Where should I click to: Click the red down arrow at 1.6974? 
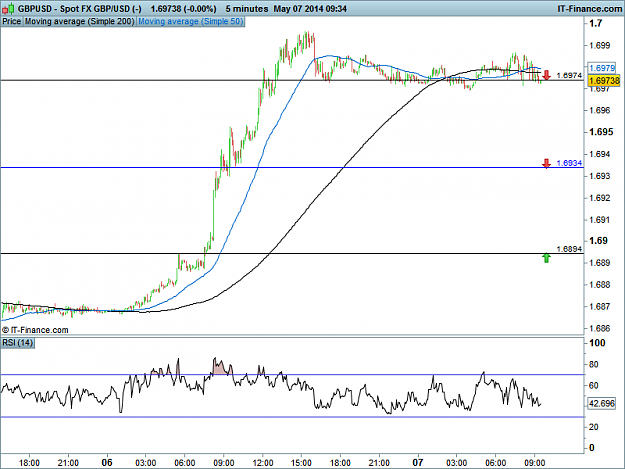click(546, 75)
